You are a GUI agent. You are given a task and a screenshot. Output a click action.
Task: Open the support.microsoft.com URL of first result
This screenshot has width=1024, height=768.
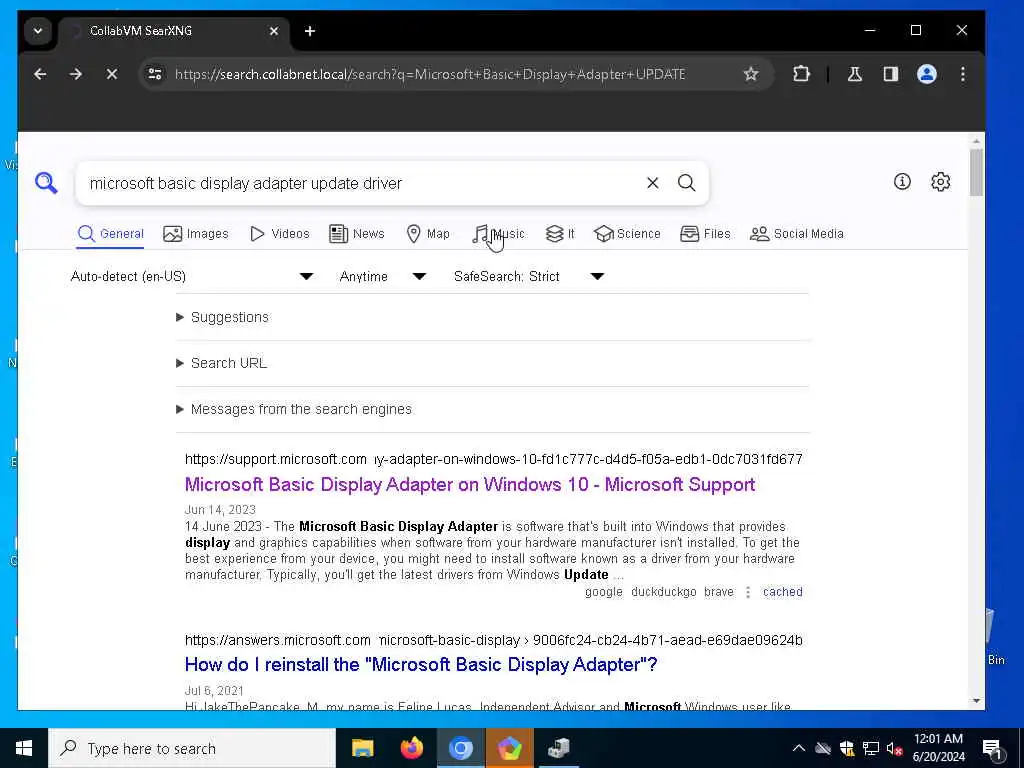point(493,459)
